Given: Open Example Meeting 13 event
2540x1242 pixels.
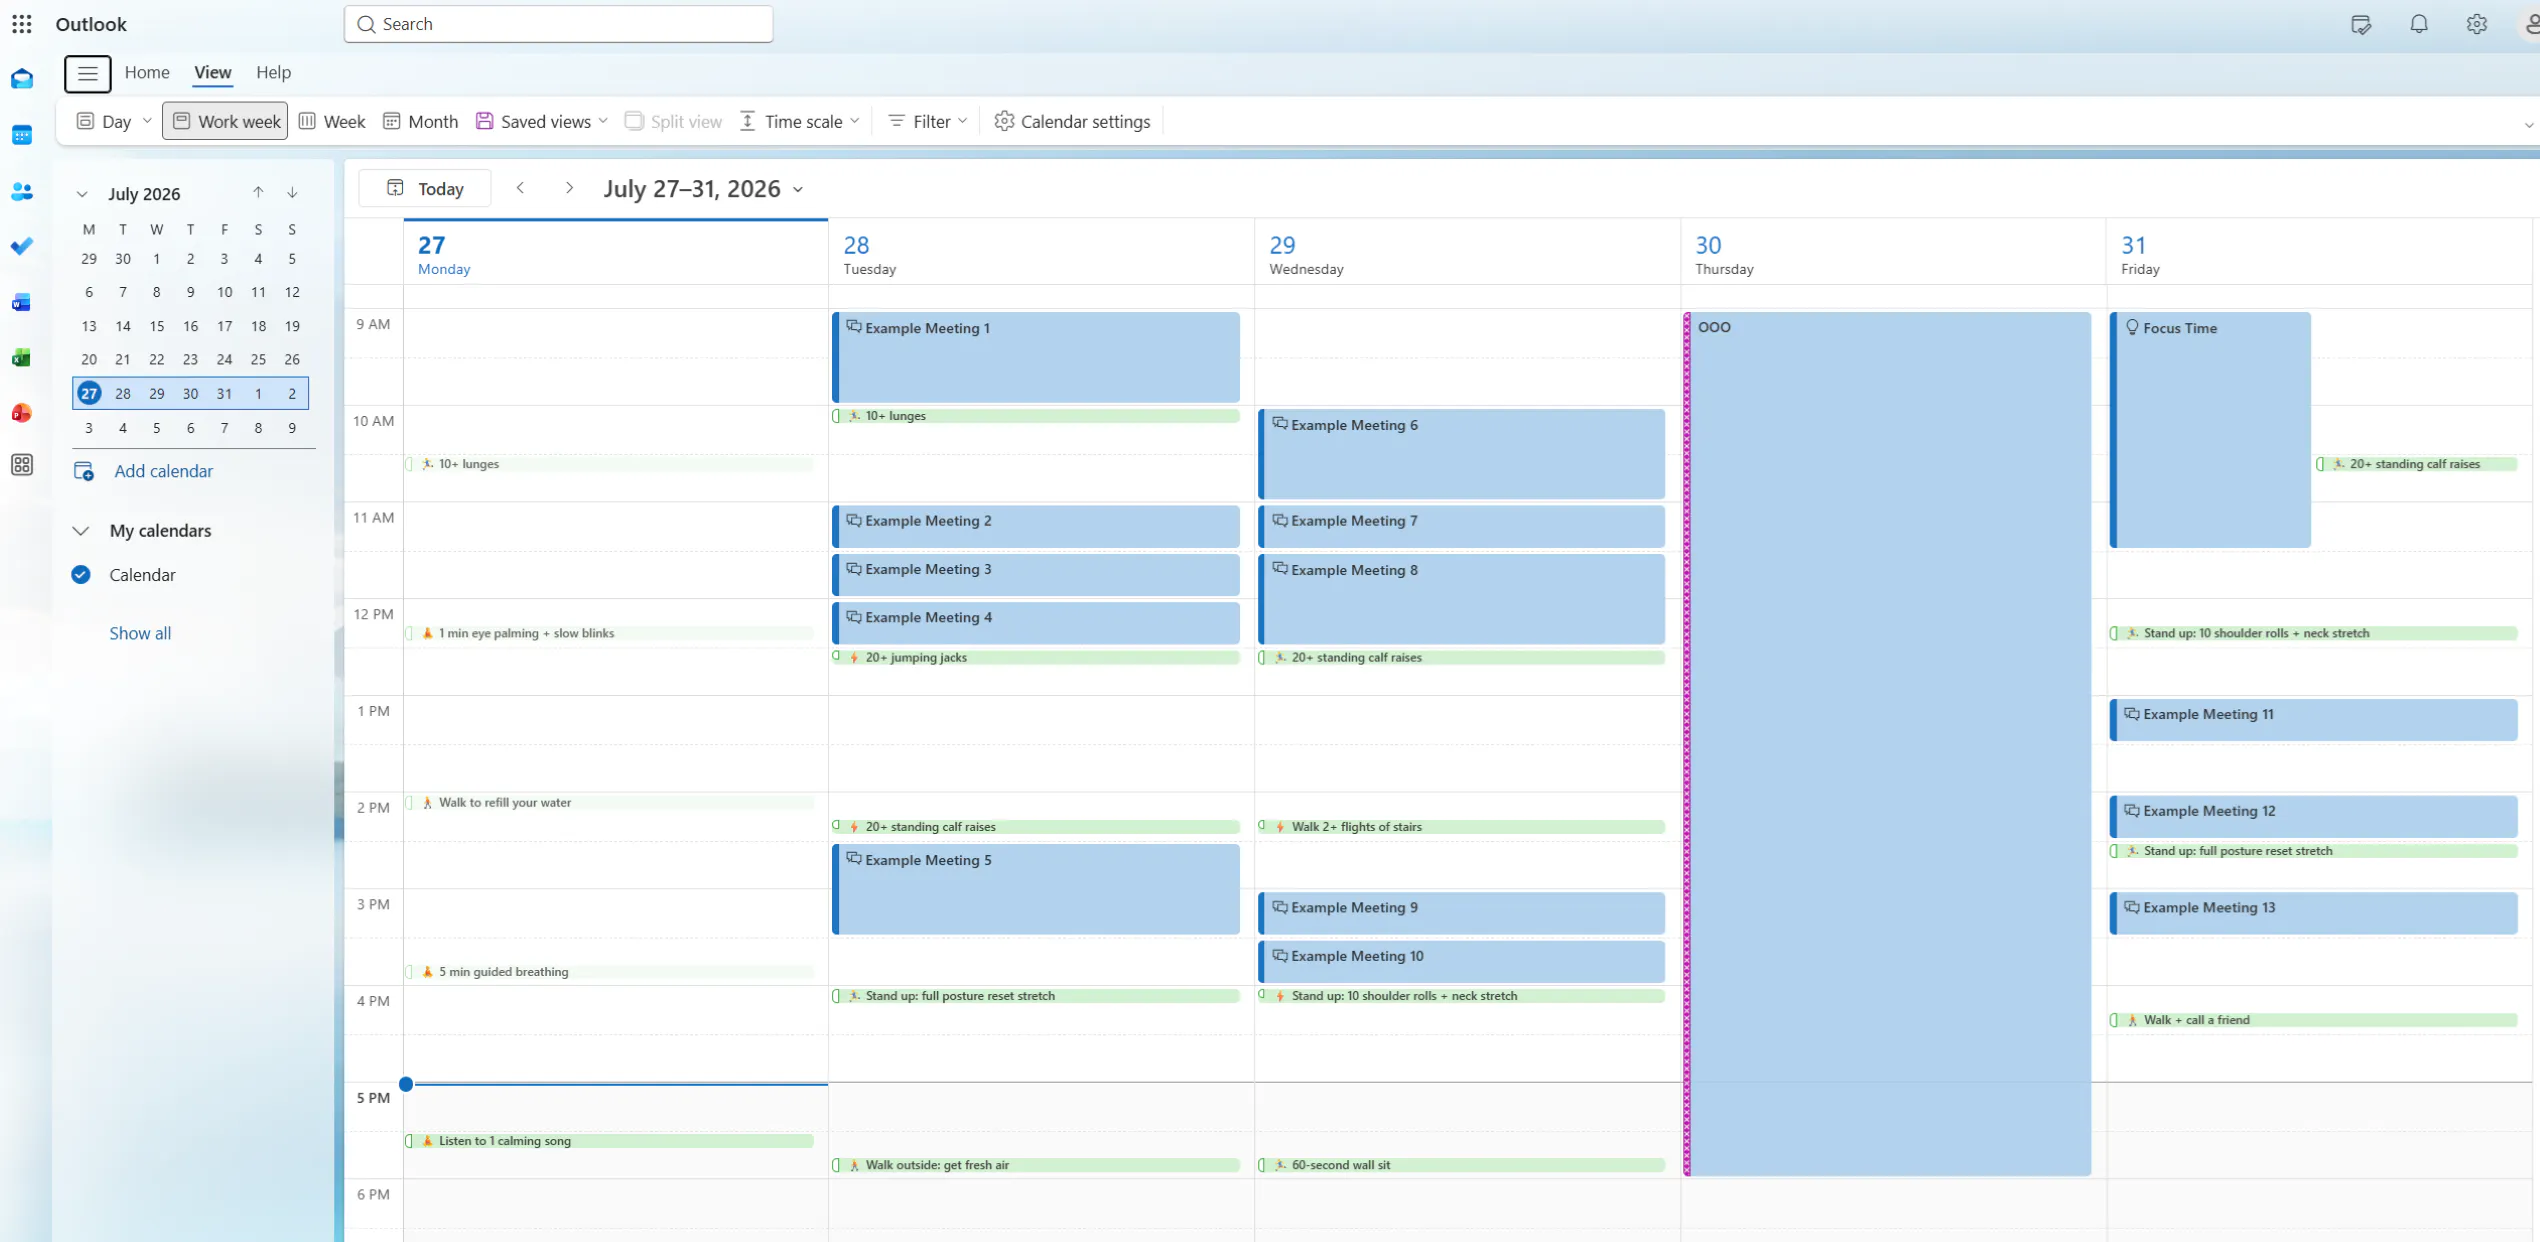Looking at the screenshot, I should point(2314,913).
